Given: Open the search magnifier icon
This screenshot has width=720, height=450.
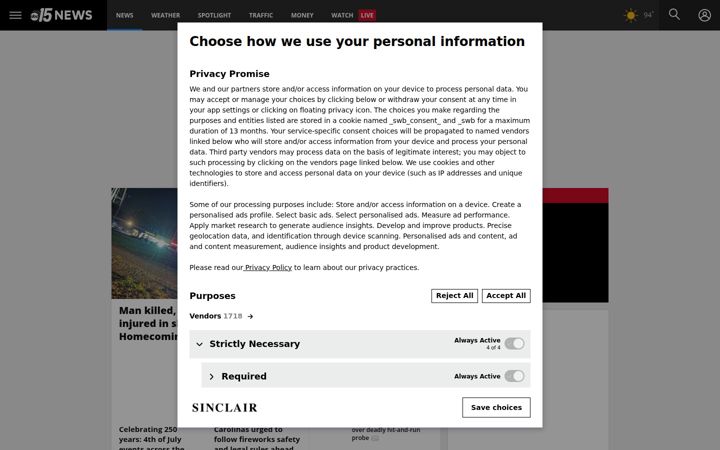Looking at the screenshot, I should [674, 15].
